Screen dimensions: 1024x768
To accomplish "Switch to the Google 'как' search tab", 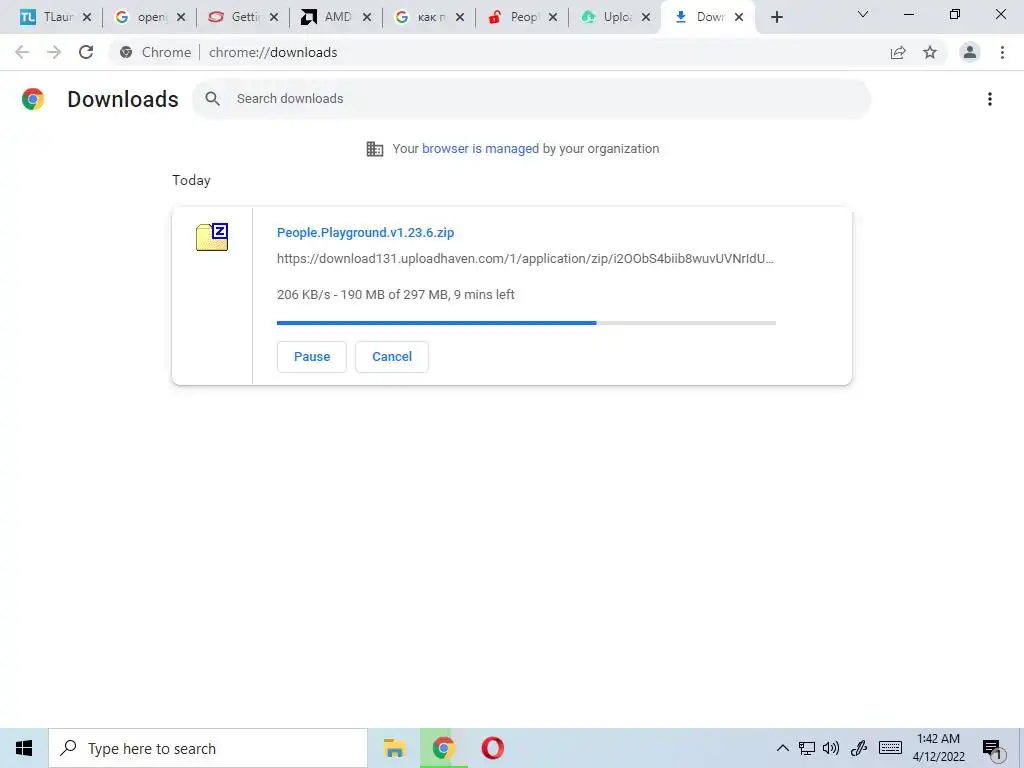I will coord(429,17).
